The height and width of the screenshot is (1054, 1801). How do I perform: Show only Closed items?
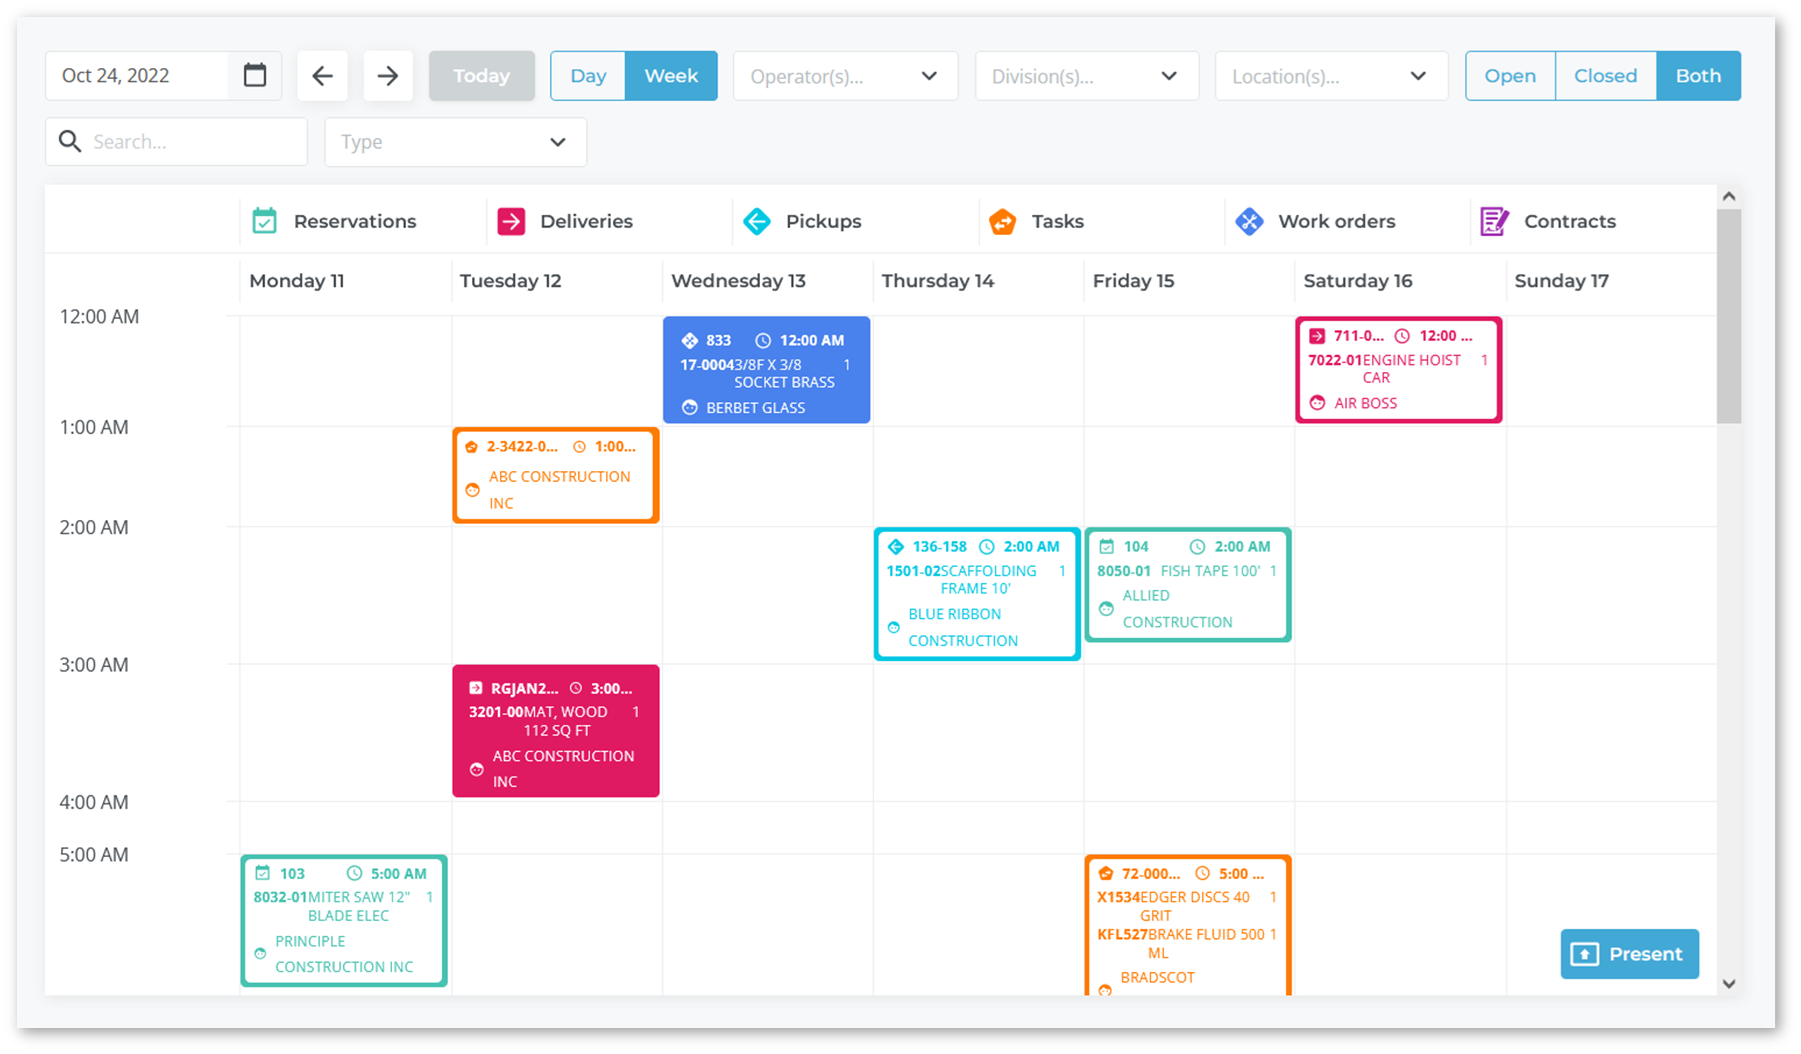(x=1605, y=76)
